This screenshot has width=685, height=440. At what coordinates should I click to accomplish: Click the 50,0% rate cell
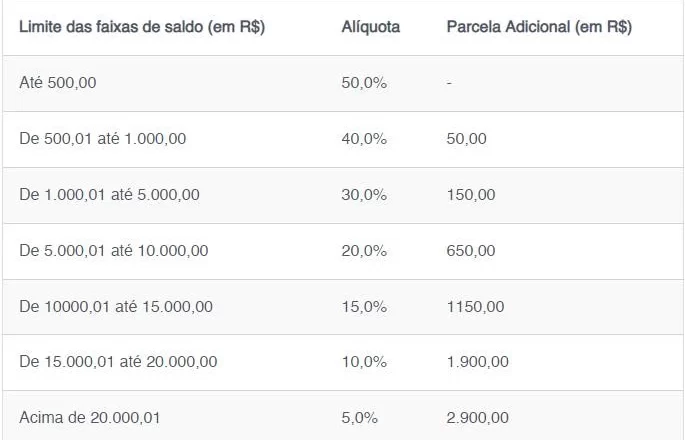tap(364, 83)
